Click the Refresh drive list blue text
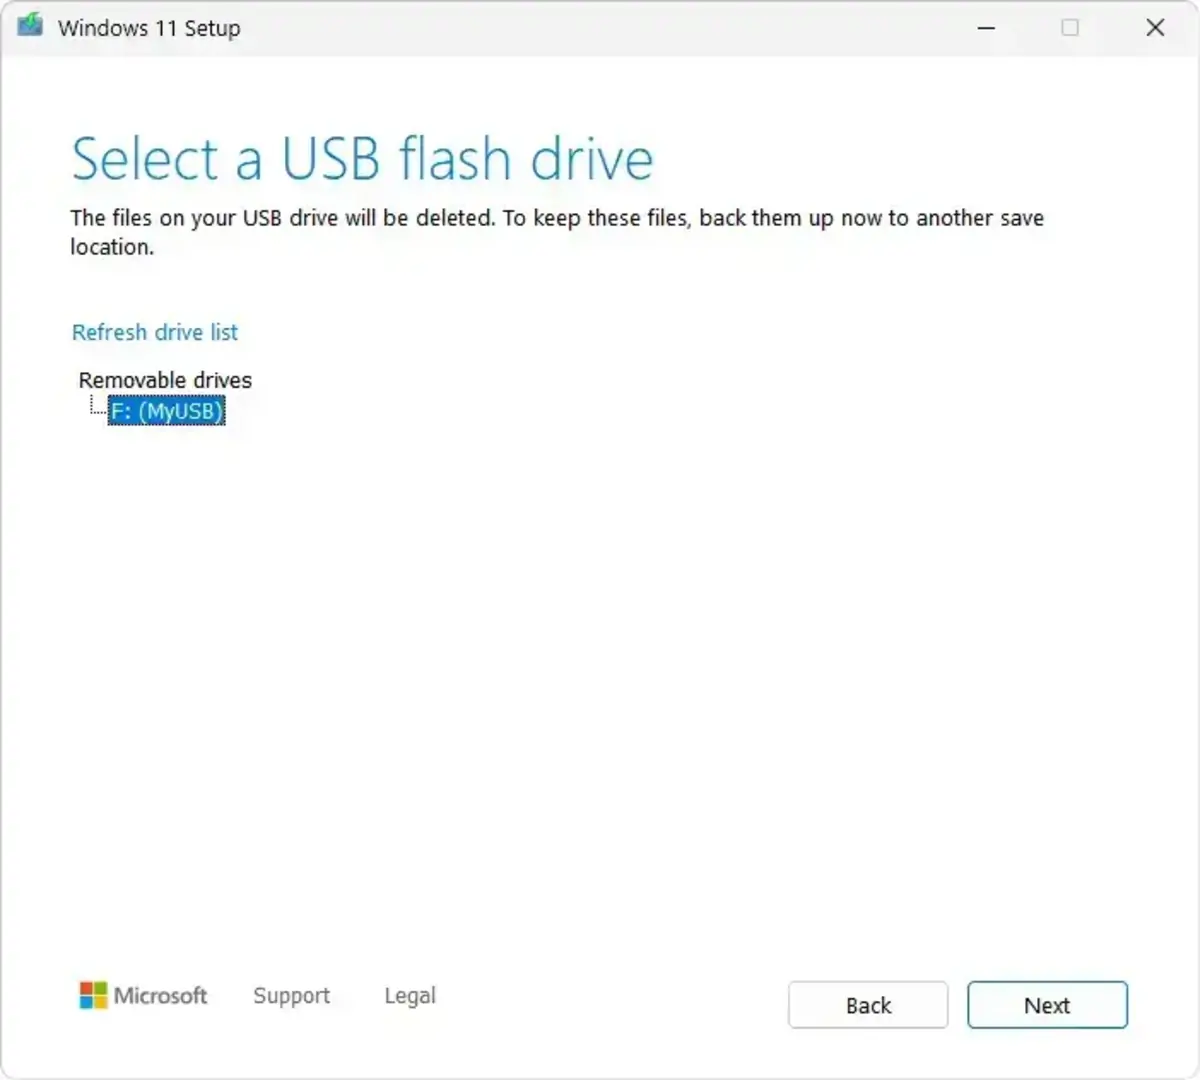The width and height of the screenshot is (1200, 1080). pos(154,332)
